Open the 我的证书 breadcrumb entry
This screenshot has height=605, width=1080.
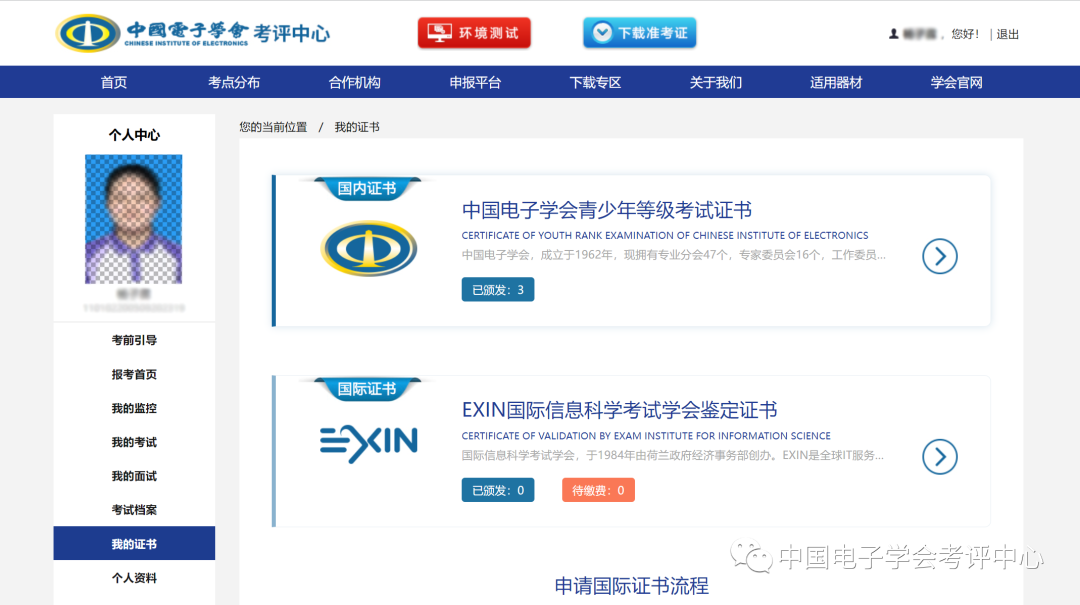(359, 127)
